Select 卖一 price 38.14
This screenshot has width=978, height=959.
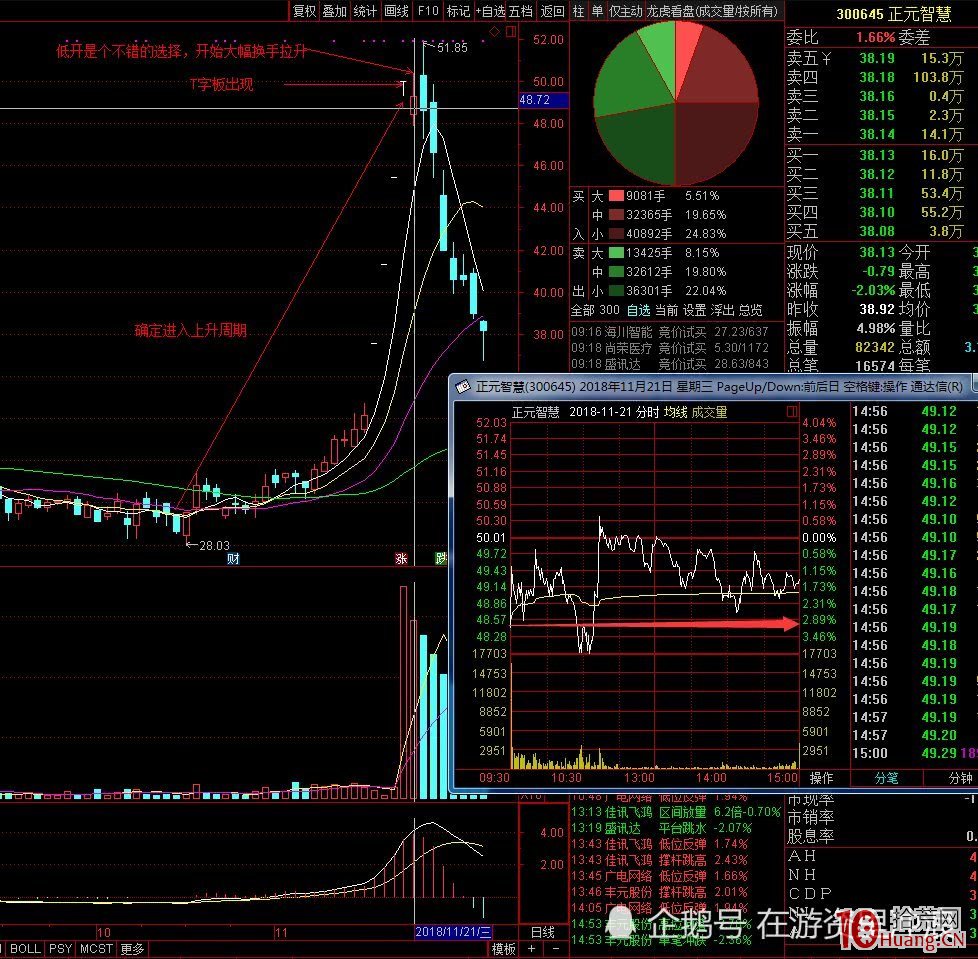pos(877,134)
